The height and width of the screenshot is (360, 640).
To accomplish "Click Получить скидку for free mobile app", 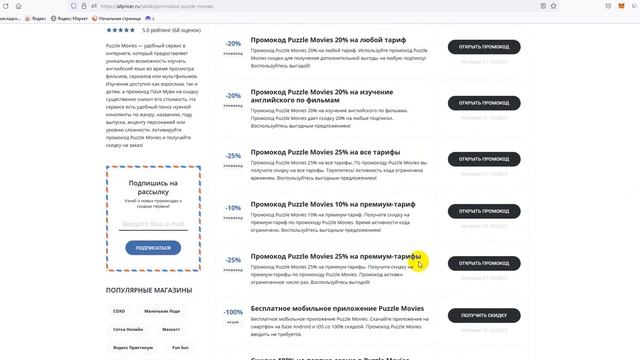I will [484, 315].
